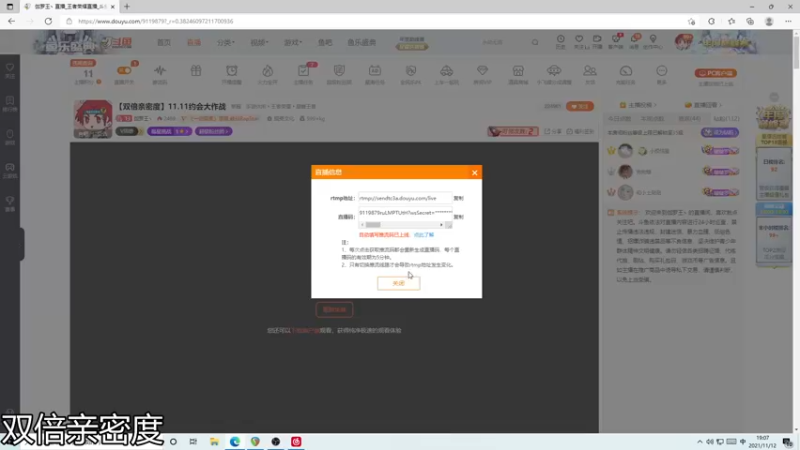The height and width of the screenshot is (450, 800).
Task: Open the streamer tasks checklist icon
Action: [303, 71]
